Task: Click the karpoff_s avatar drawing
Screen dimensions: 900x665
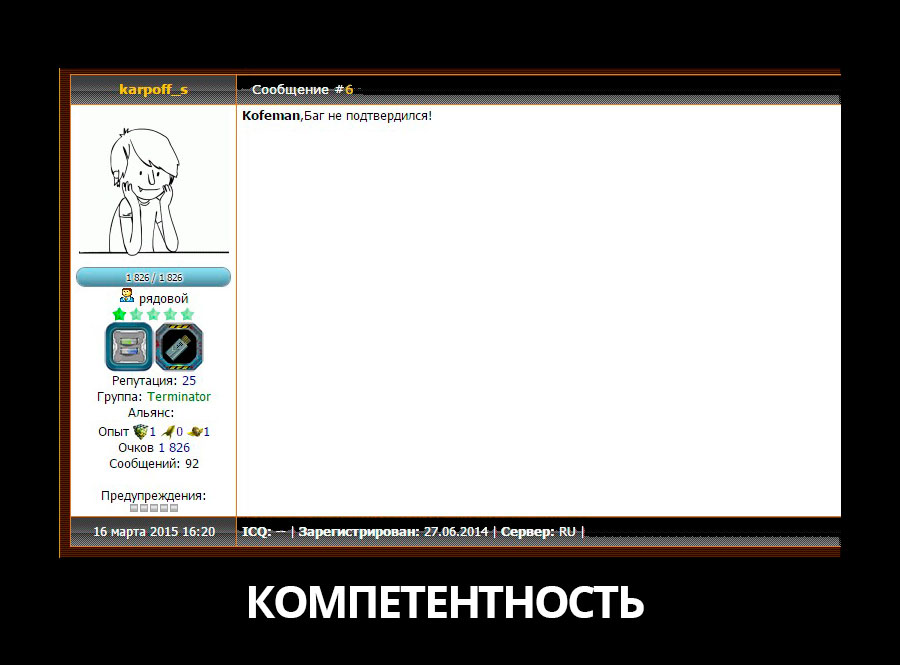Action: (x=153, y=190)
